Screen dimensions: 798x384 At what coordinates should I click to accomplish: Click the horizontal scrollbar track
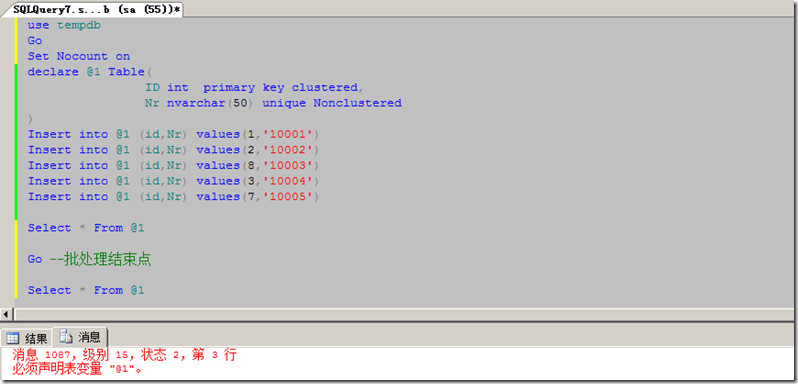click(402, 313)
